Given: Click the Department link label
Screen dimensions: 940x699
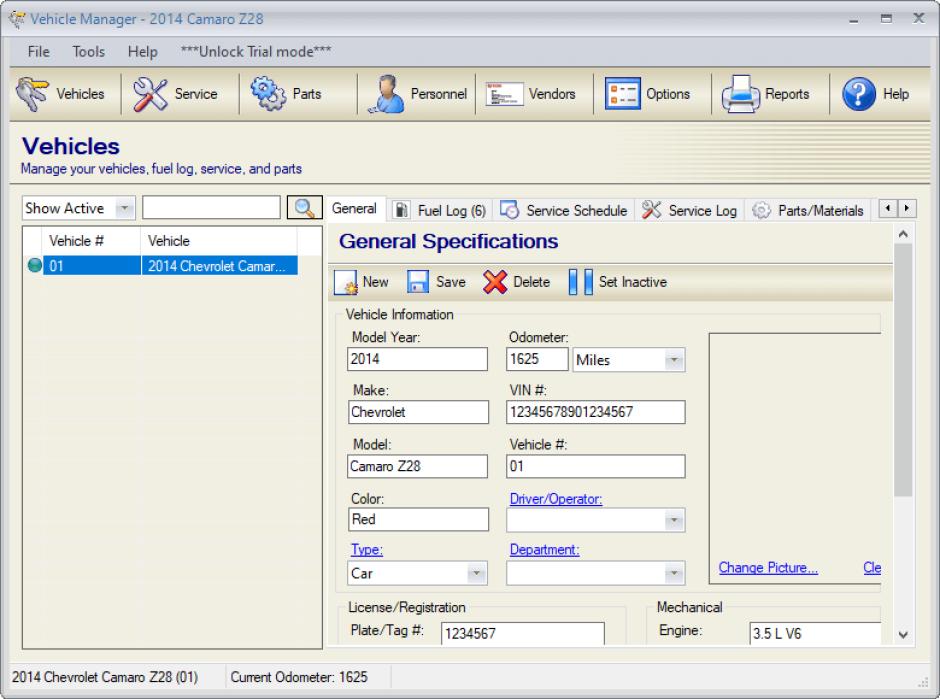Looking at the screenshot, I should 544,550.
